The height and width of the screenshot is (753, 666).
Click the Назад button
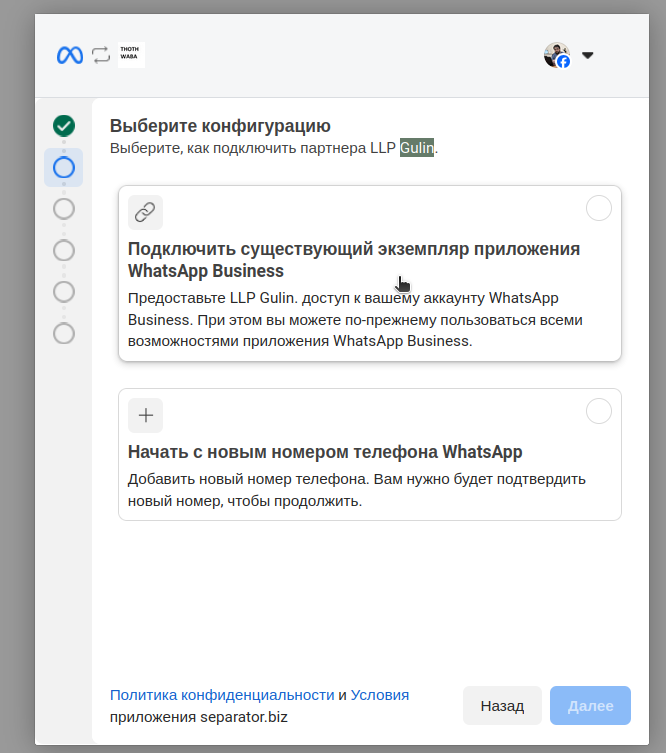502,705
